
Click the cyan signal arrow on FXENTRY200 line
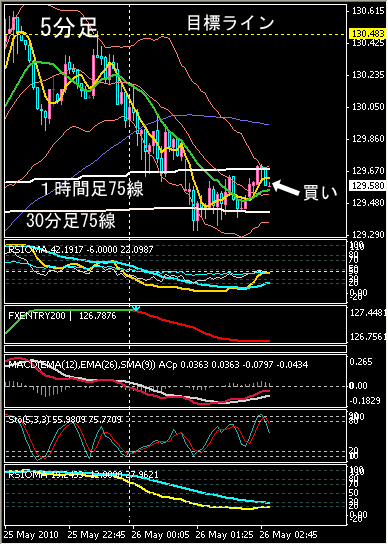[136, 308]
